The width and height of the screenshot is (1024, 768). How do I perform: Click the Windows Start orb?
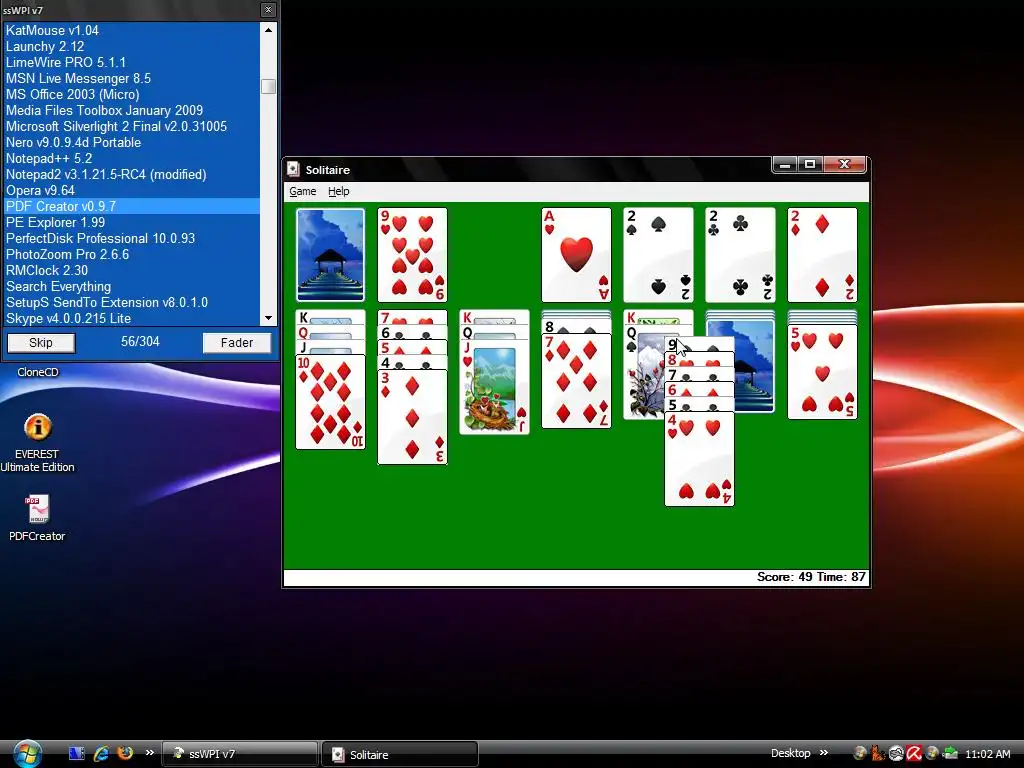[28, 754]
